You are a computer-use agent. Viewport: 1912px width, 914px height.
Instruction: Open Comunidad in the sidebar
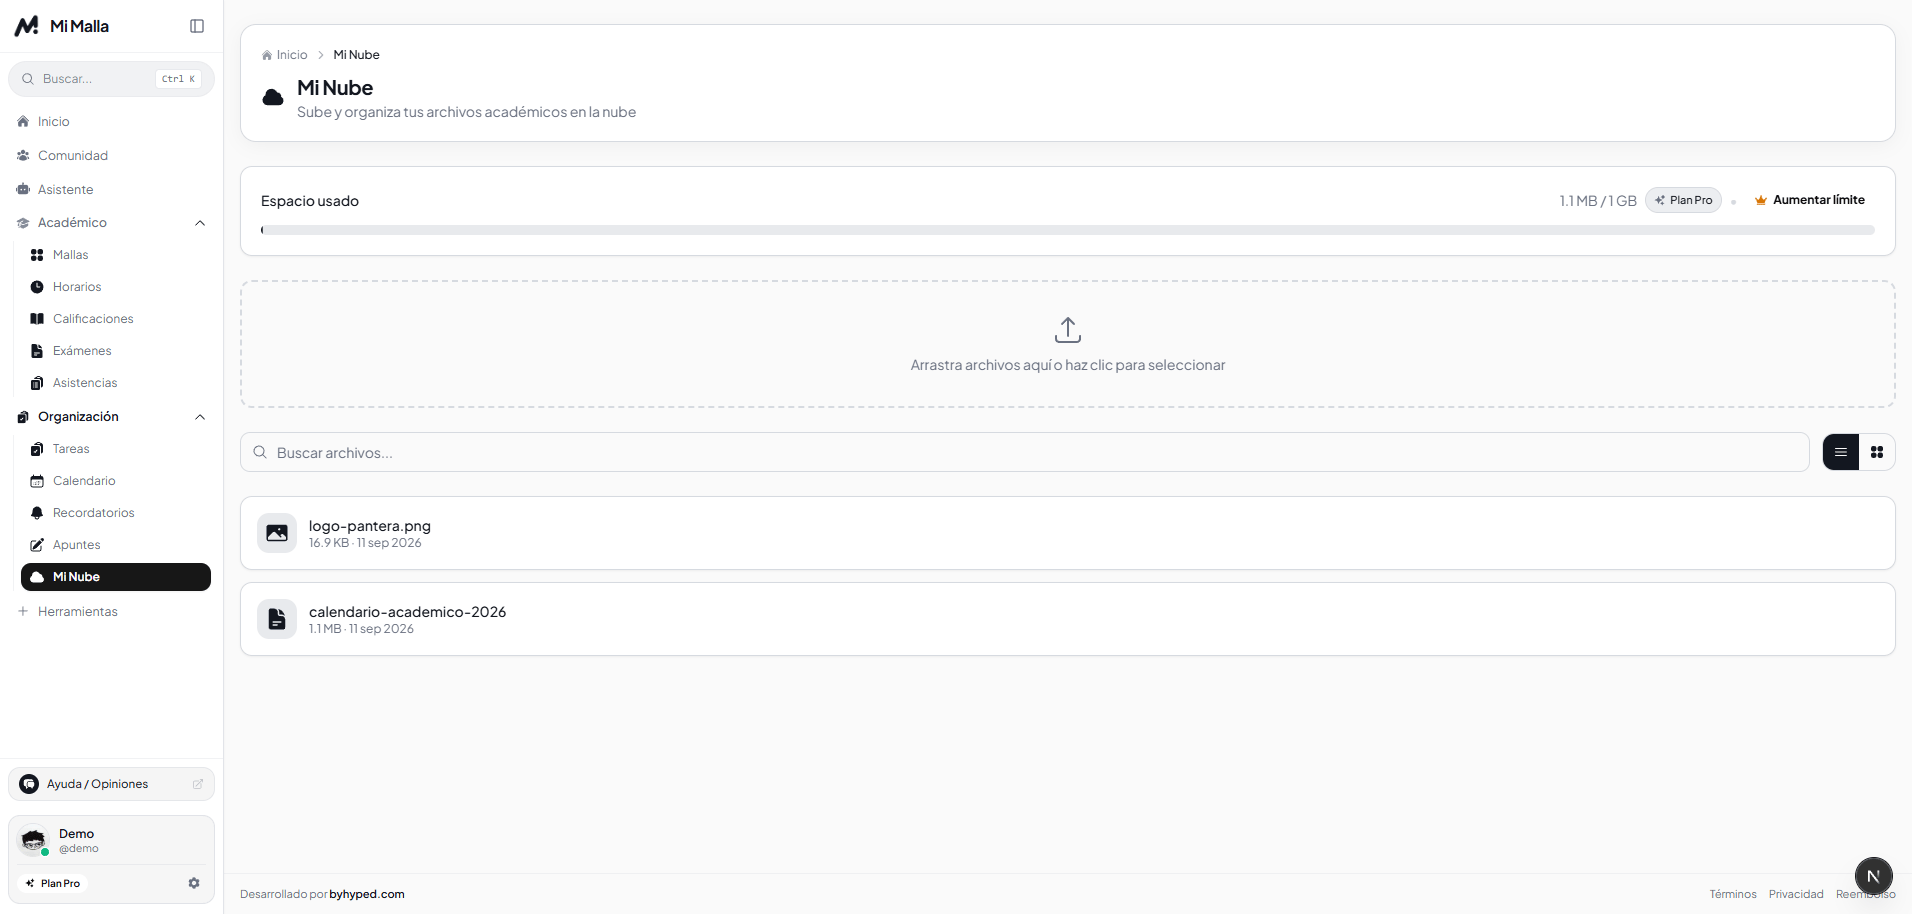coord(111,155)
